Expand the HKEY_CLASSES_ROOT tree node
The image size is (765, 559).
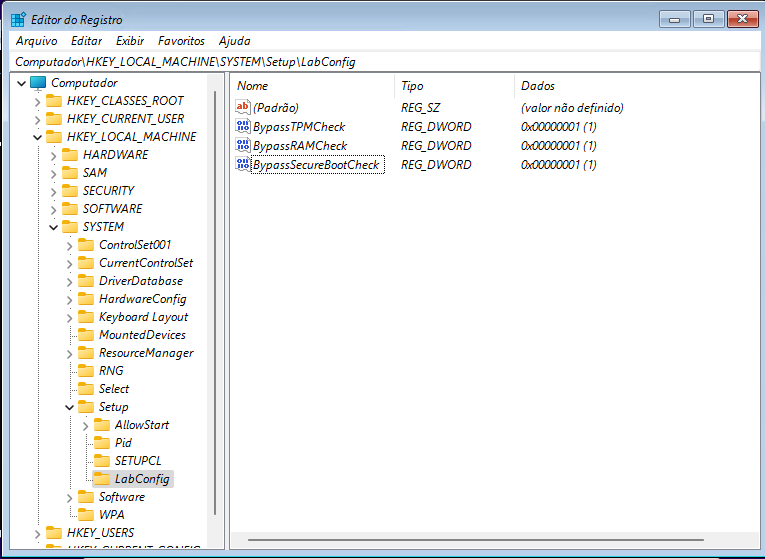38,101
